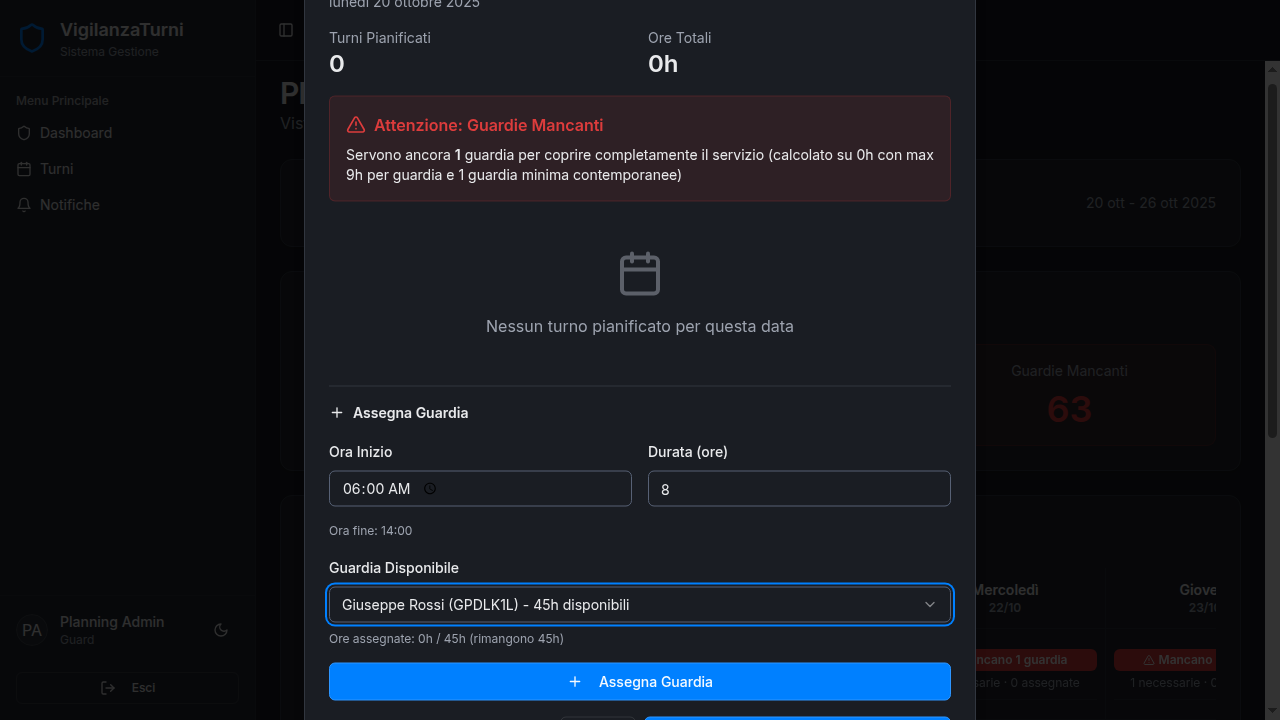1280x720 pixels.
Task: Go to Turni menu item
Action: coord(56,169)
